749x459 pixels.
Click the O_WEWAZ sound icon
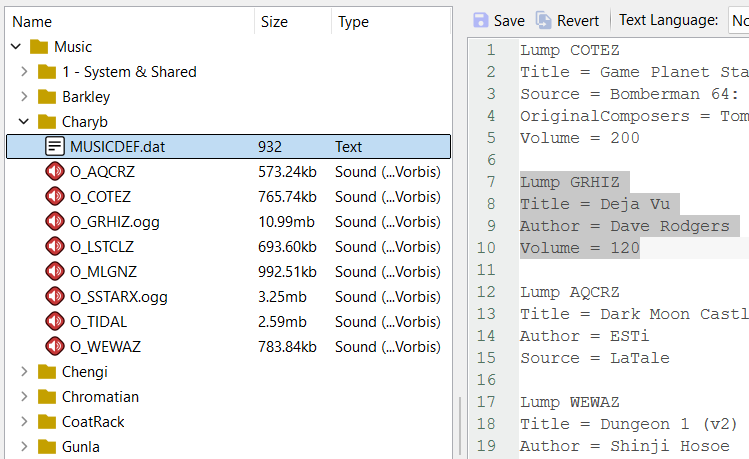coord(54,346)
